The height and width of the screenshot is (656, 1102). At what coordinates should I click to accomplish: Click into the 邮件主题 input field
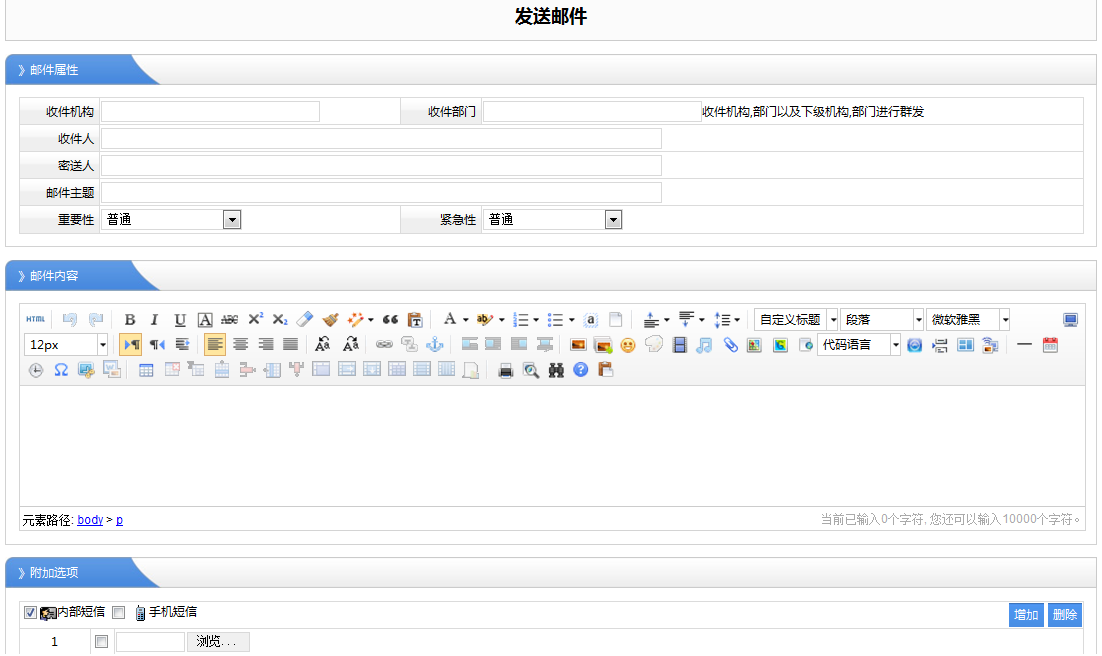click(x=381, y=193)
